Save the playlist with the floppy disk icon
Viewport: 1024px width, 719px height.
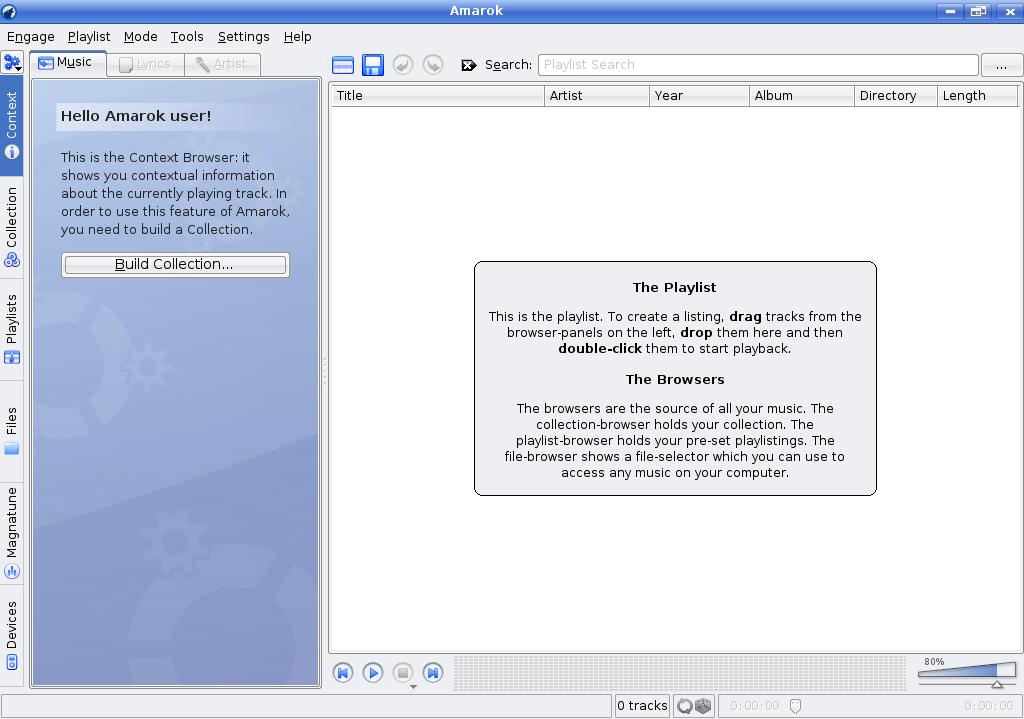tap(373, 65)
